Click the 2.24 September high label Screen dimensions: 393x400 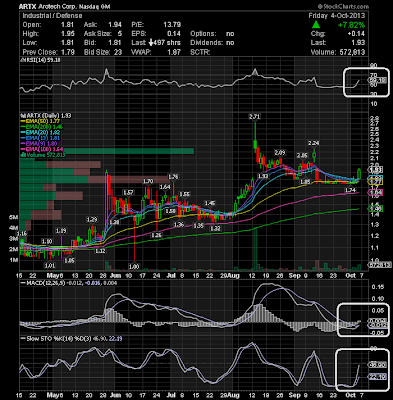pos(314,143)
